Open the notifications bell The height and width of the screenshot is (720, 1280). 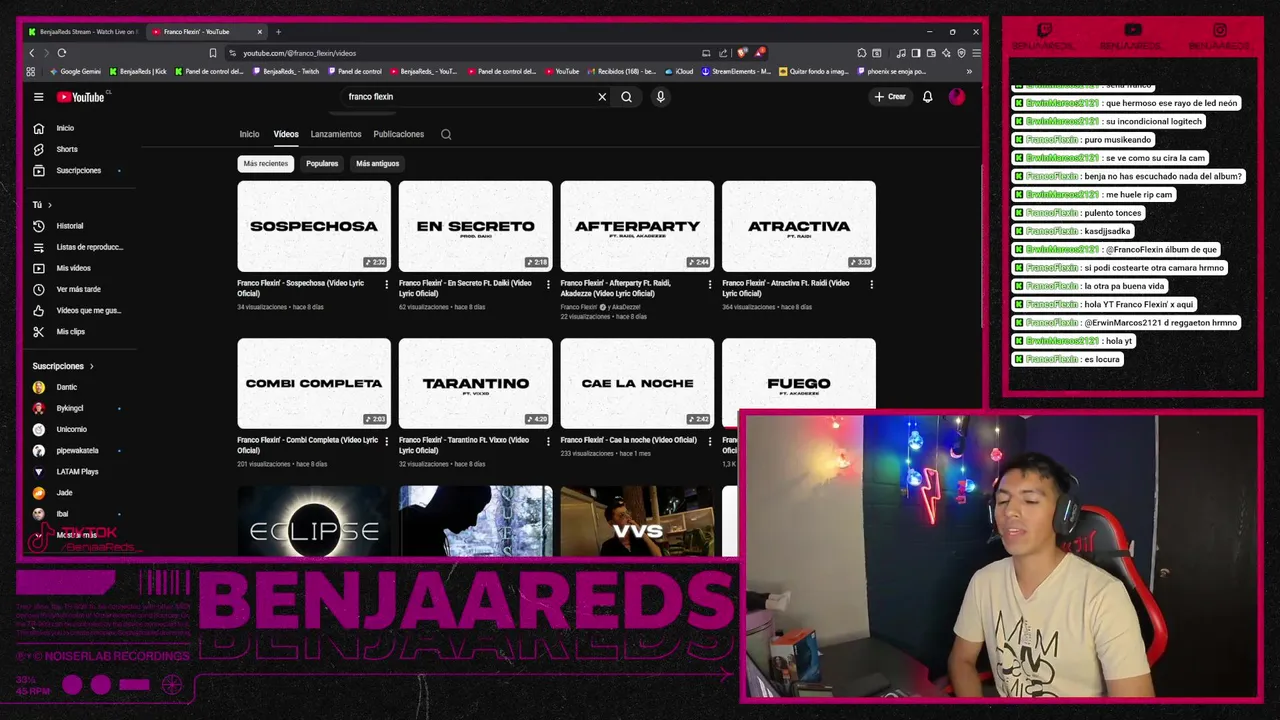click(x=927, y=97)
